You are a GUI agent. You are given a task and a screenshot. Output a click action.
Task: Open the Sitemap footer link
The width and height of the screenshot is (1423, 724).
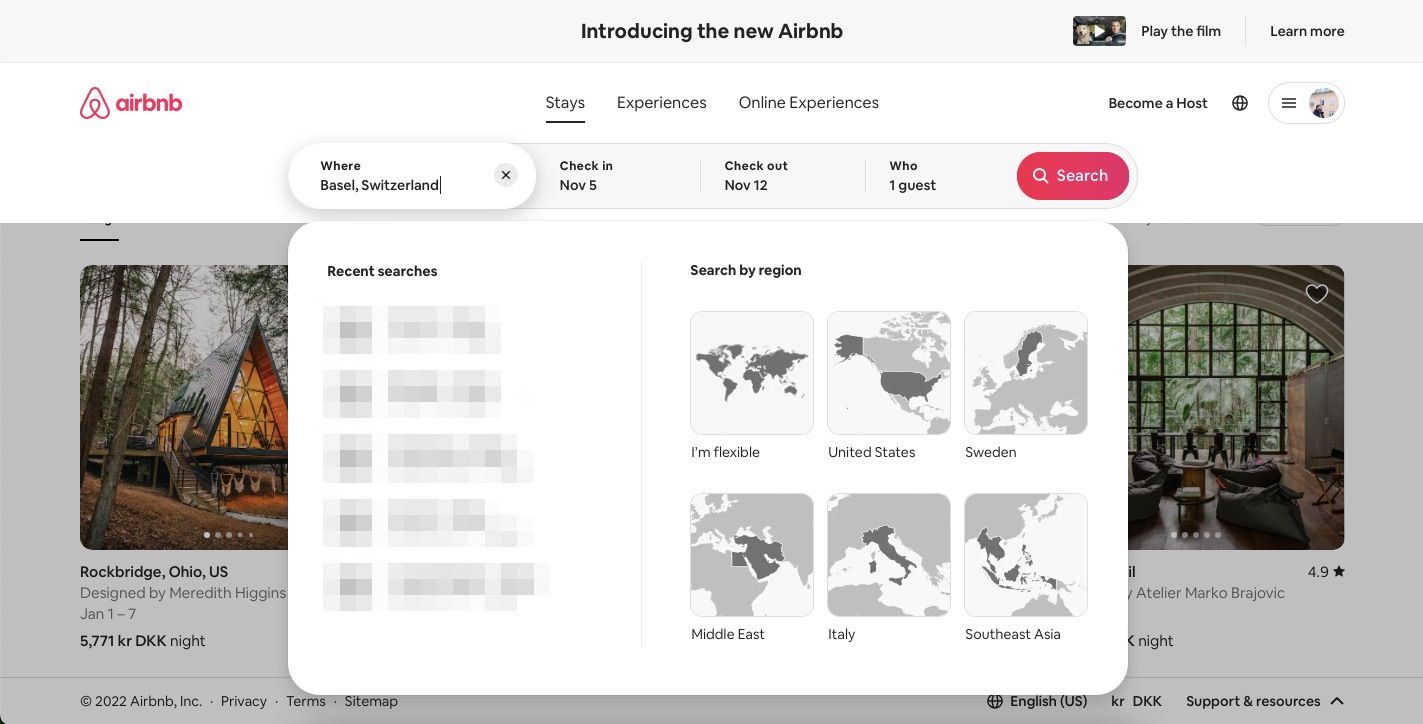click(371, 701)
